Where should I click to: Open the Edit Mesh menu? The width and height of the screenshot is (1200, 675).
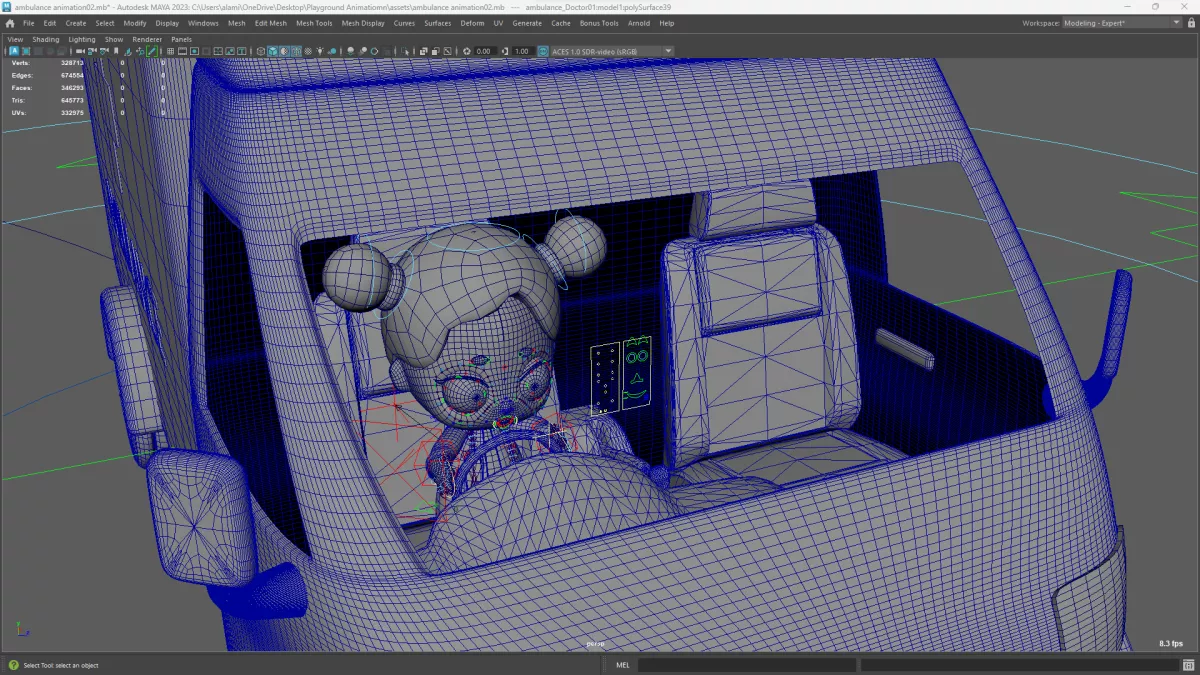270,23
